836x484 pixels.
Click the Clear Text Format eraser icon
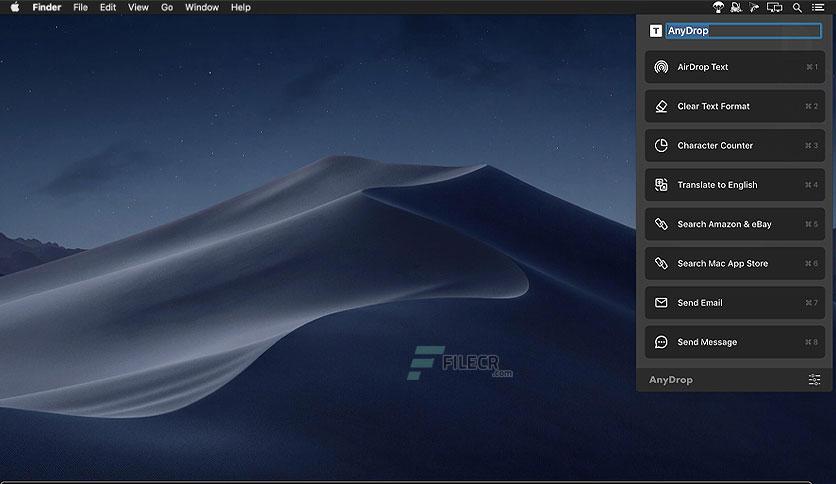pyautogui.click(x=661, y=106)
